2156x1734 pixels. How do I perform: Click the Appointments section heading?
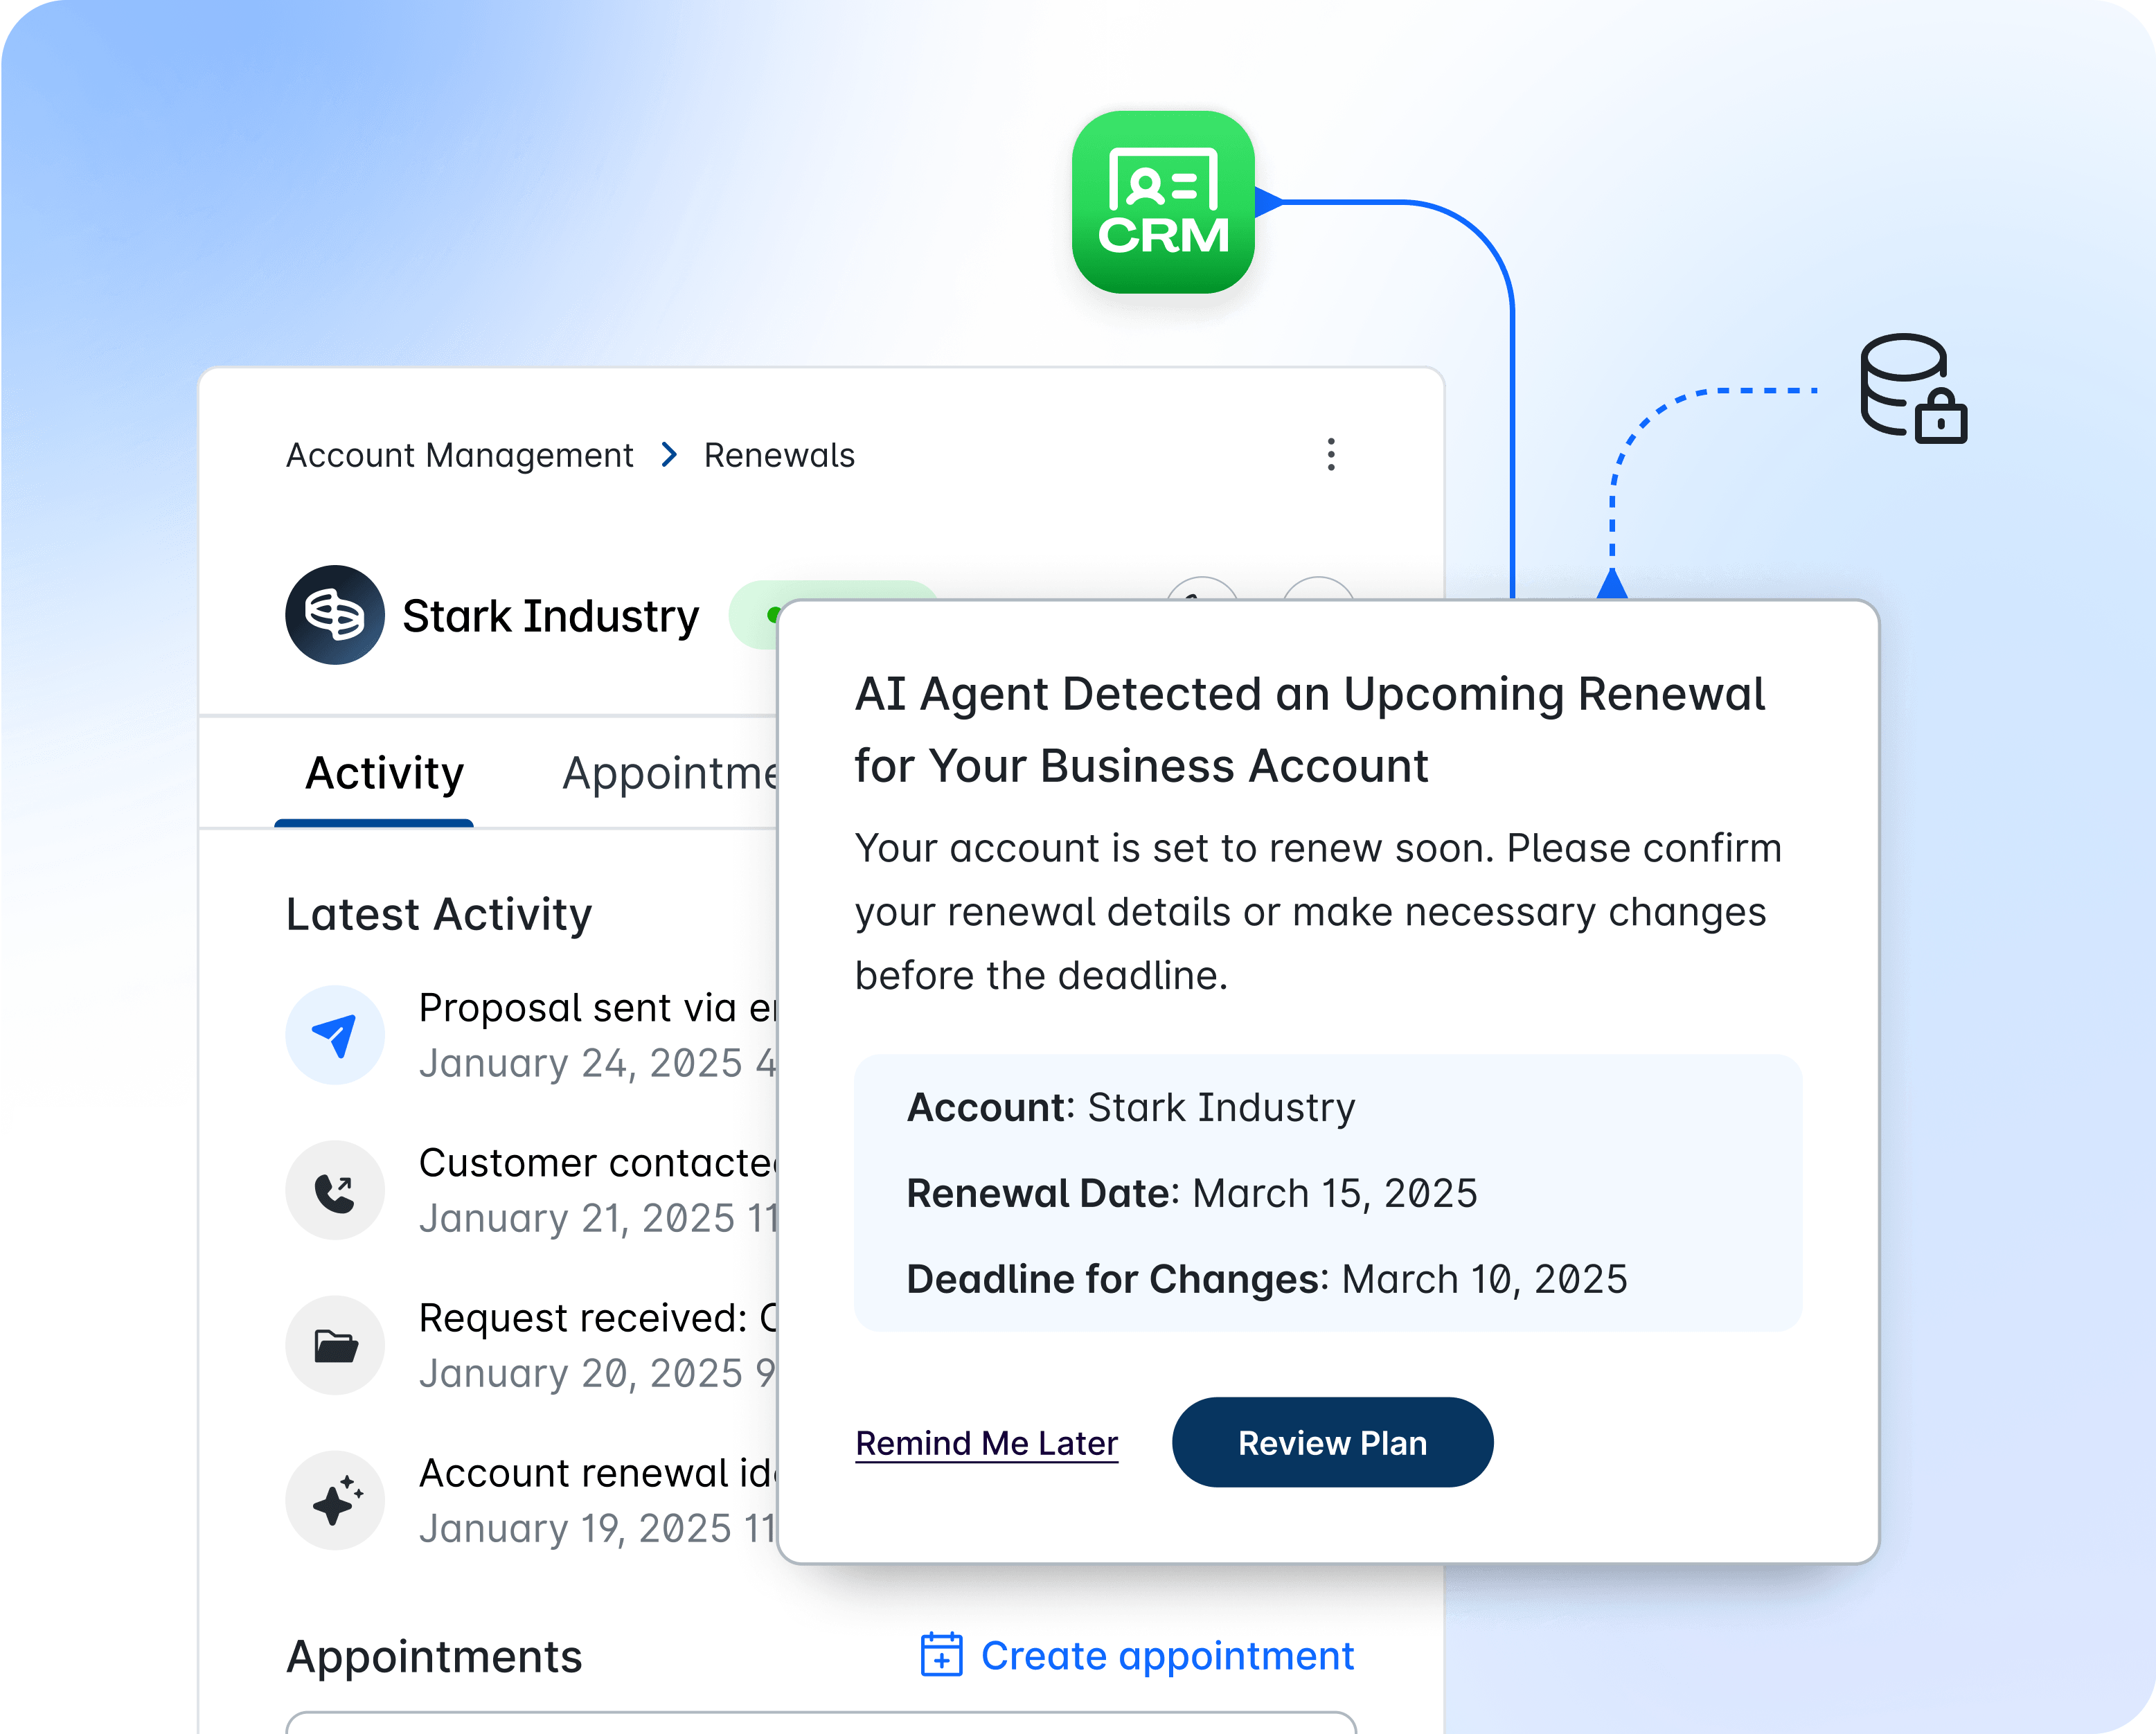coord(434,1657)
